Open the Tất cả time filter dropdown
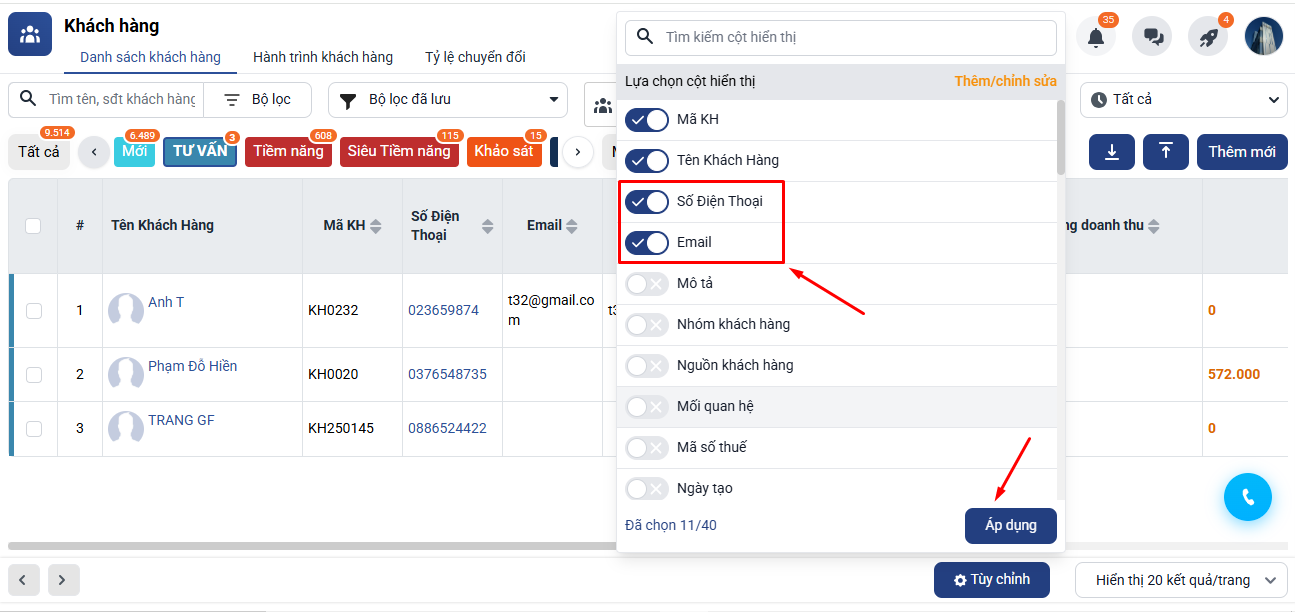The height and width of the screenshot is (612, 1295). [1183, 100]
